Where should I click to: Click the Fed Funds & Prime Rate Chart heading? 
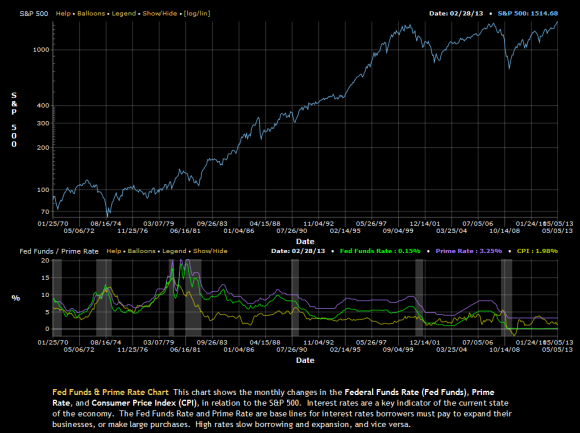coord(110,392)
